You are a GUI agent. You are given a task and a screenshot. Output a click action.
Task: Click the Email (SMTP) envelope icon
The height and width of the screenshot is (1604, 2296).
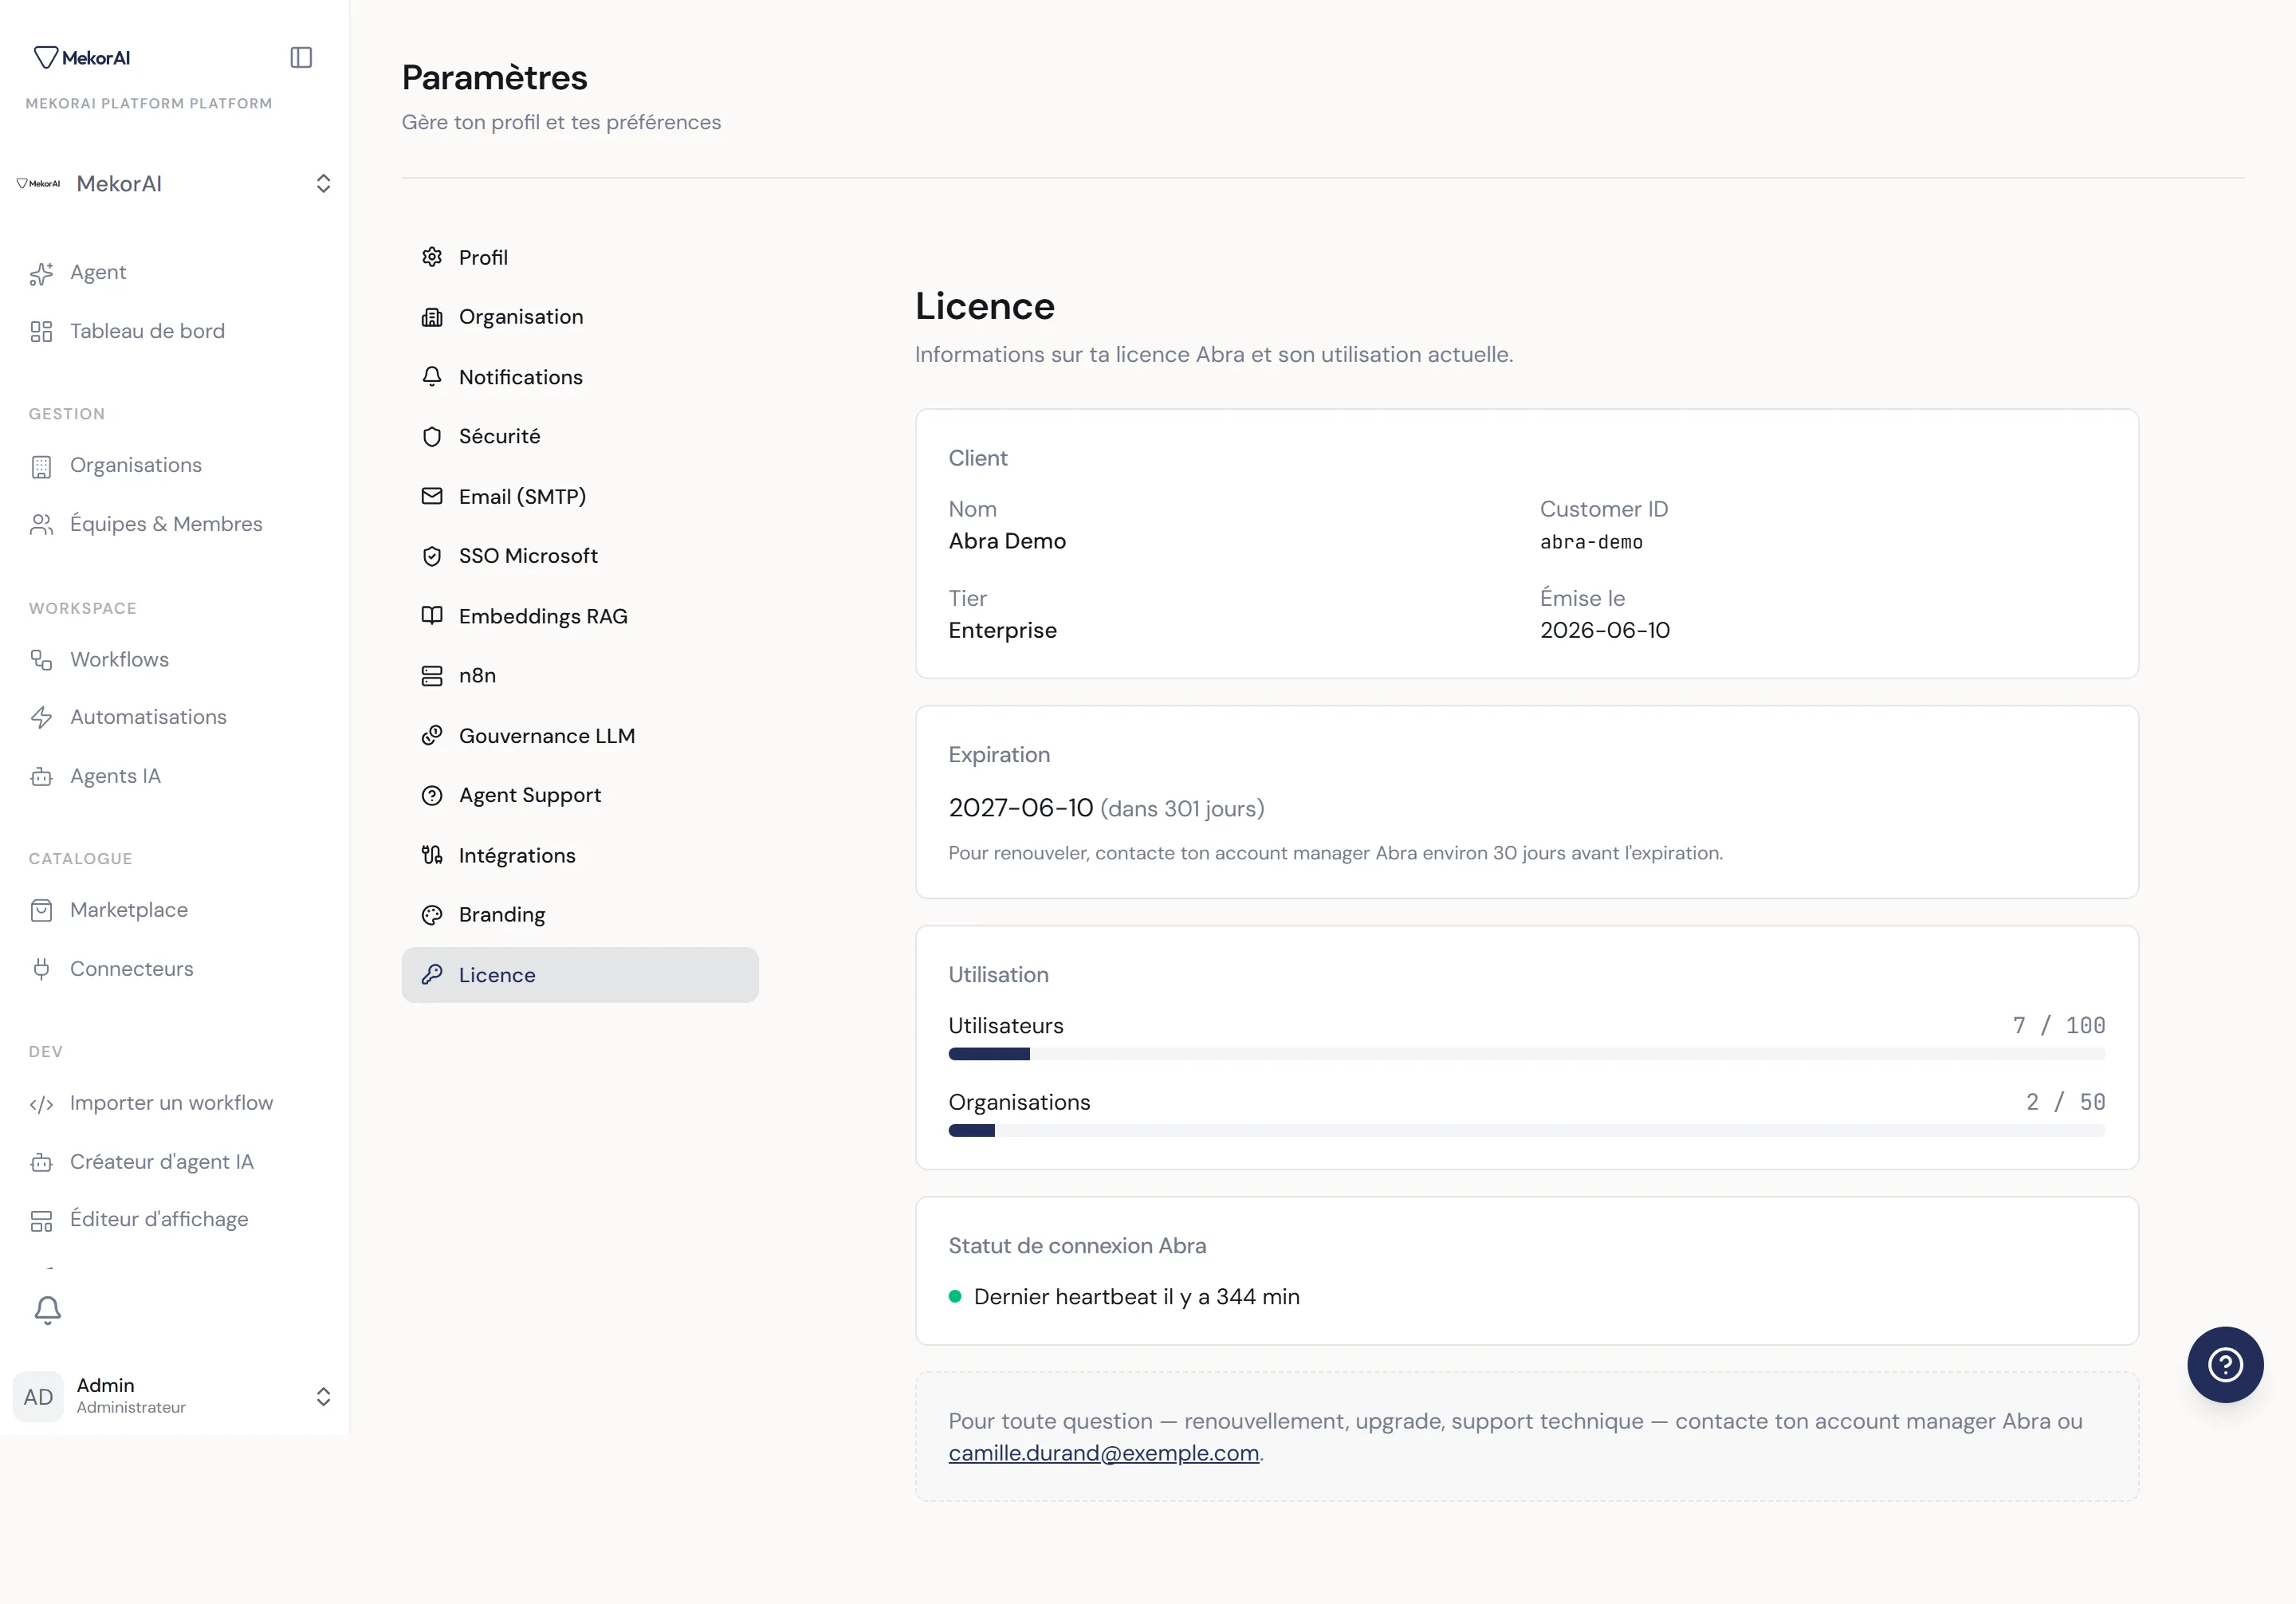pos(432,496)
